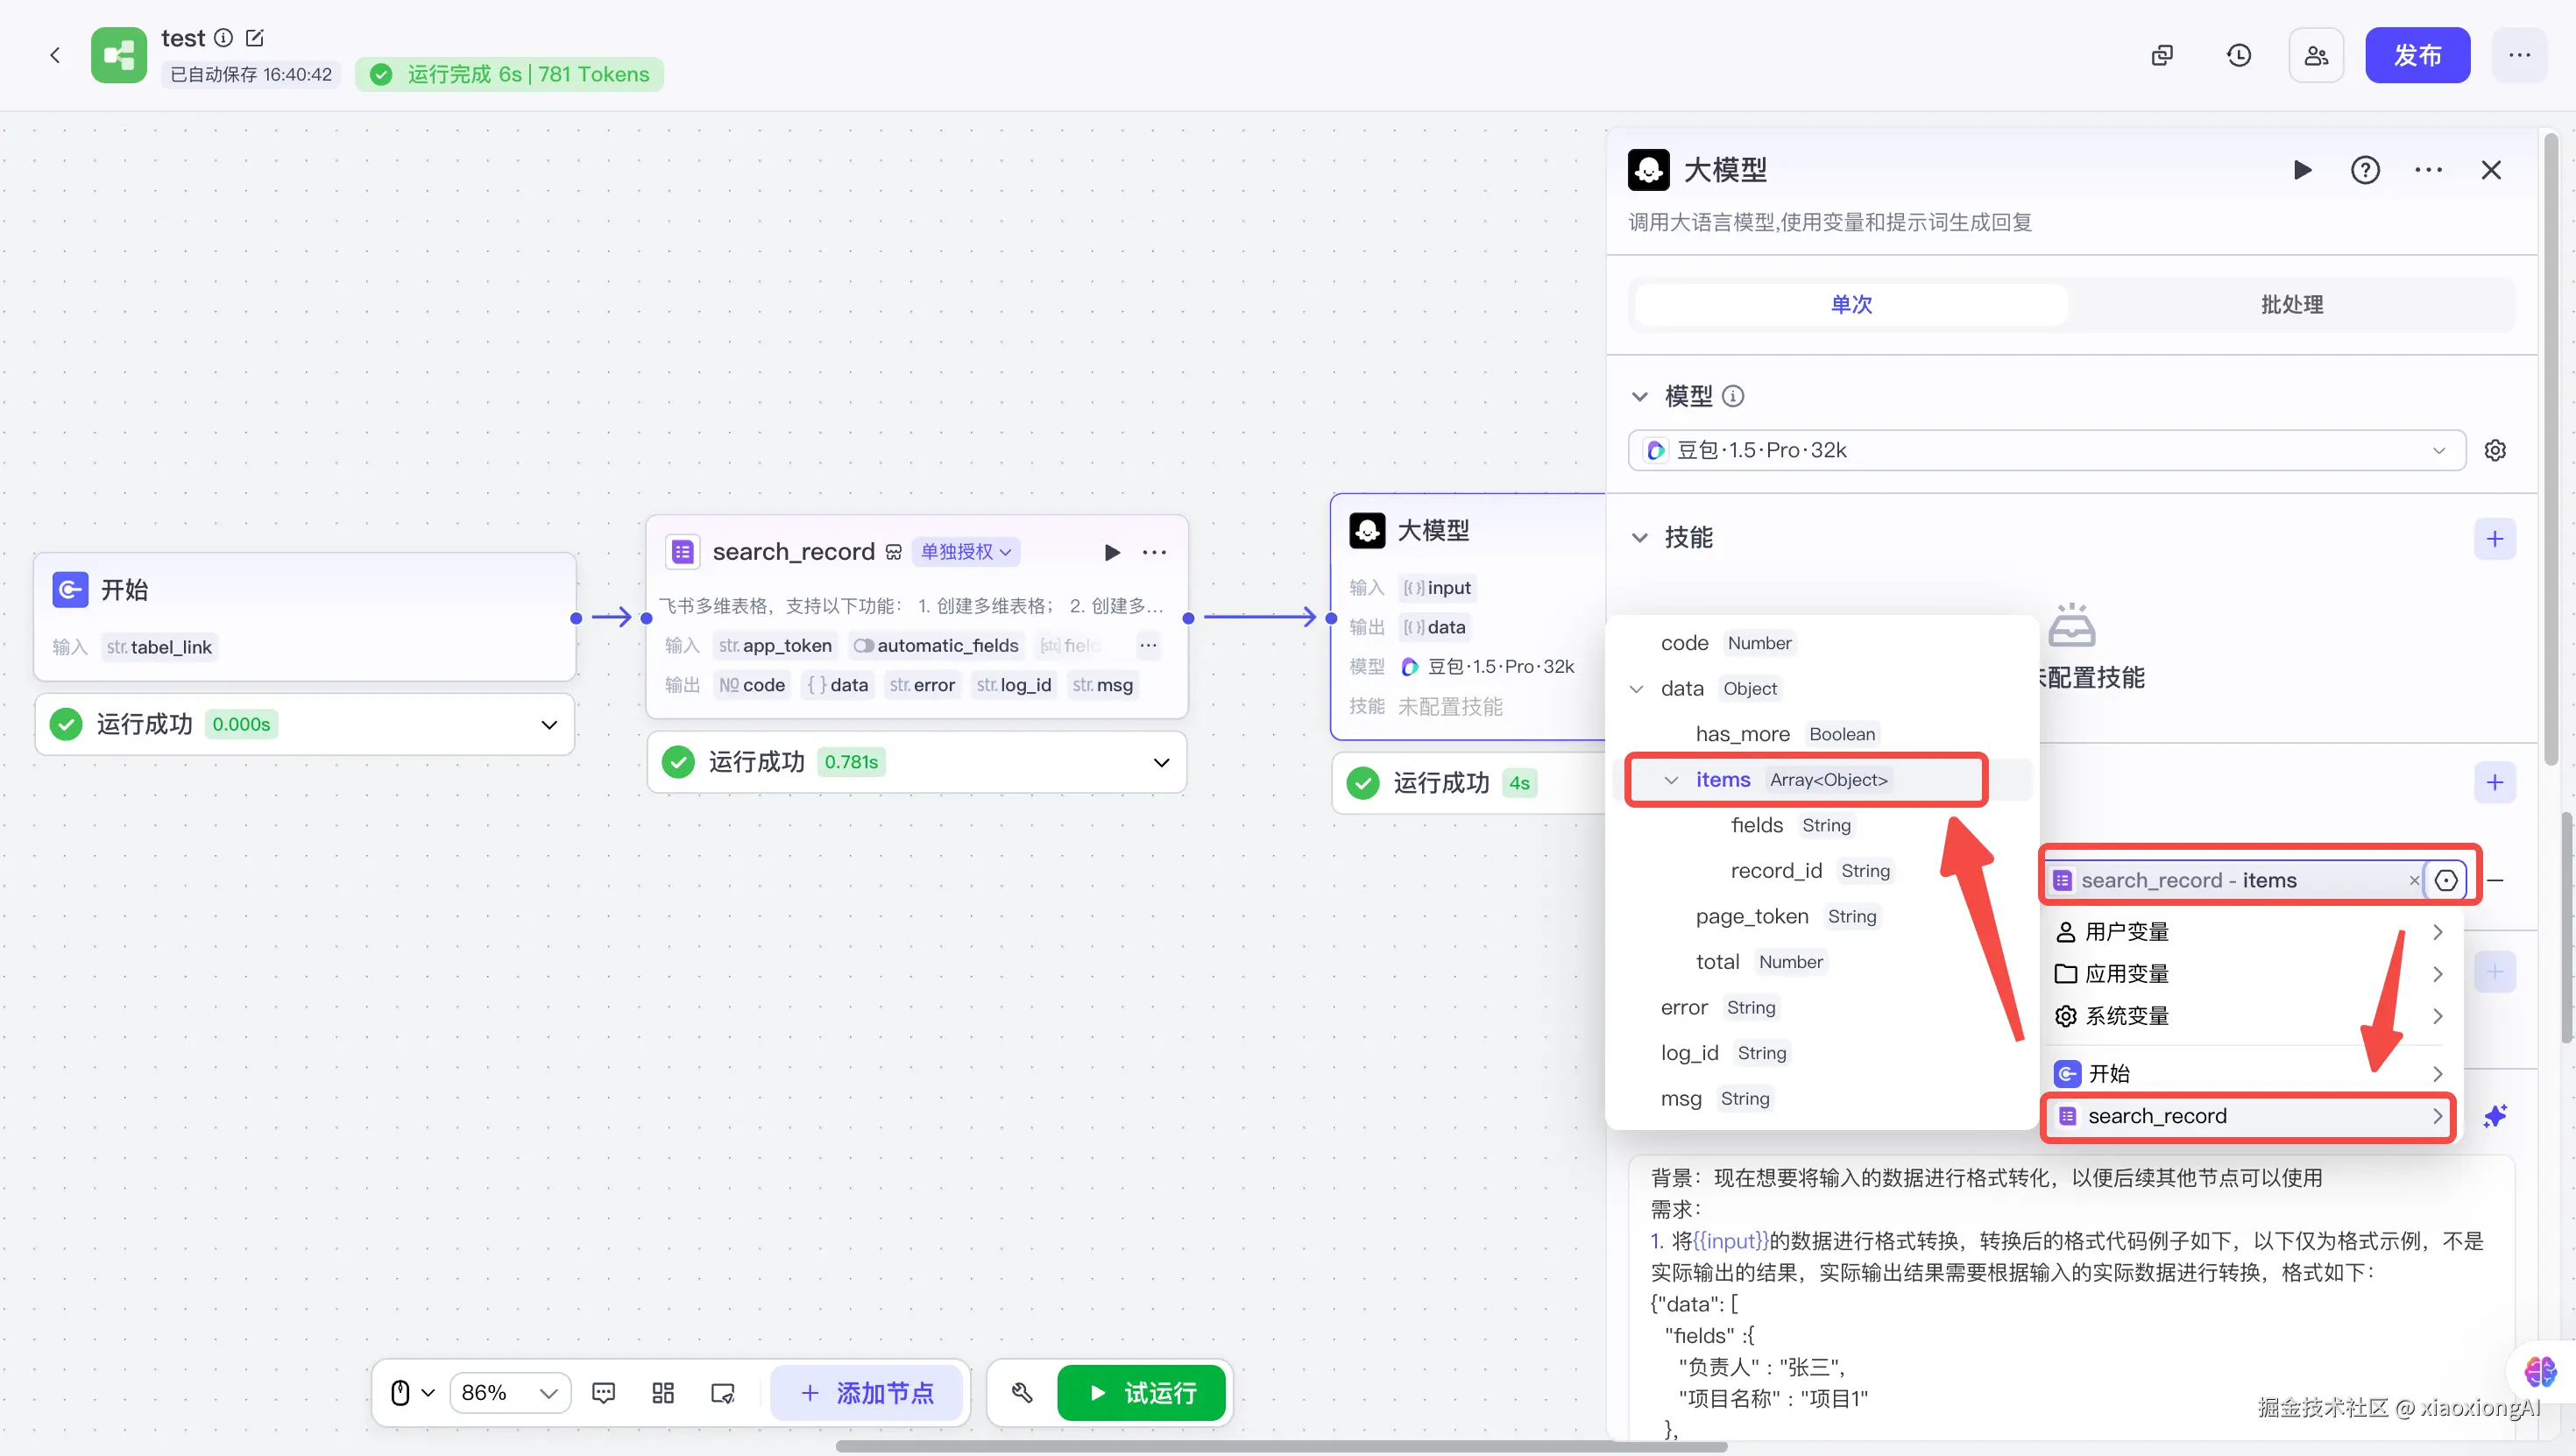
Task: Open the 86% zoom level dropdown
Action: (509, 1393)
